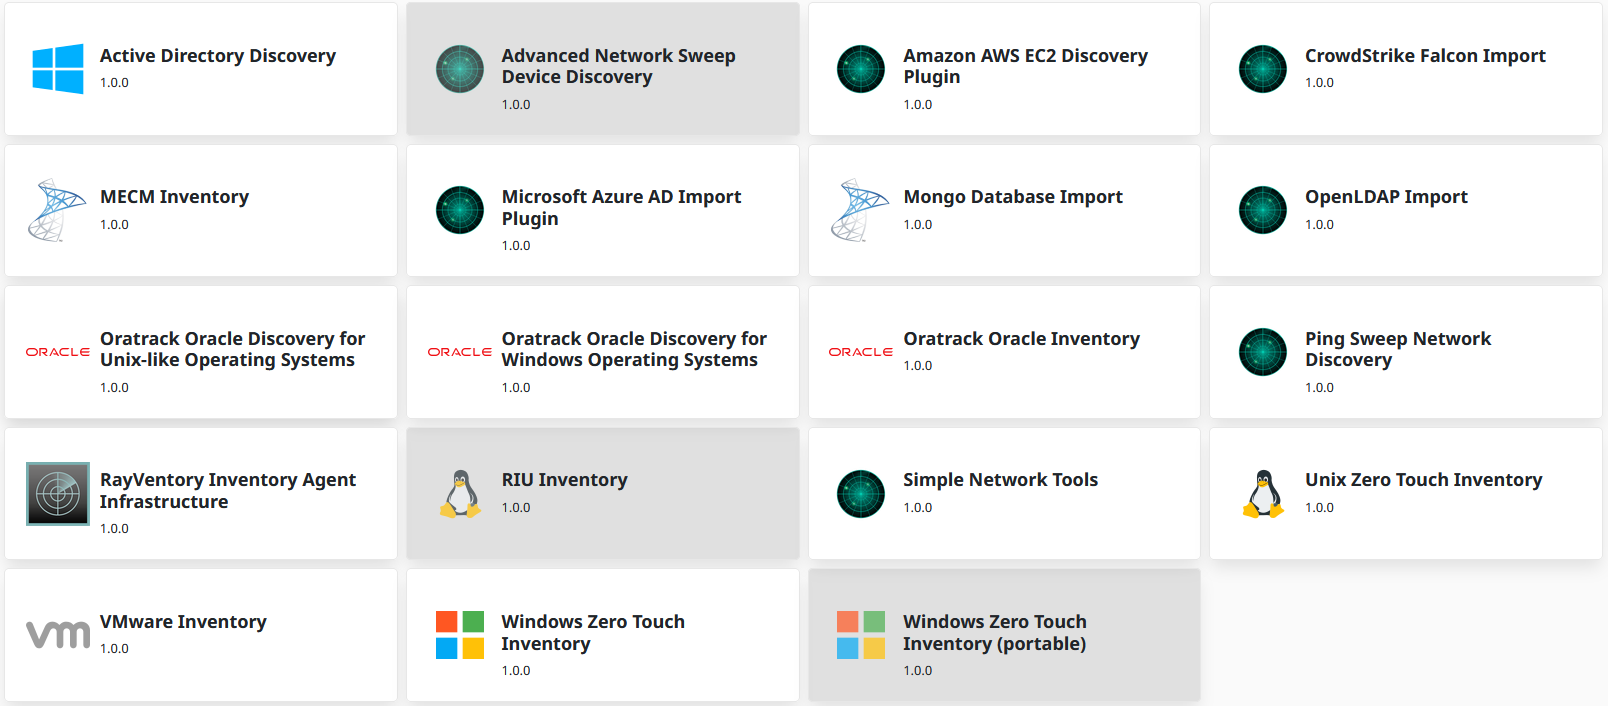Image resolution: width=1608 pixels, height=706 pixels.
Task: Click the Mongo Database Import icon
Action: coord(860,210)
